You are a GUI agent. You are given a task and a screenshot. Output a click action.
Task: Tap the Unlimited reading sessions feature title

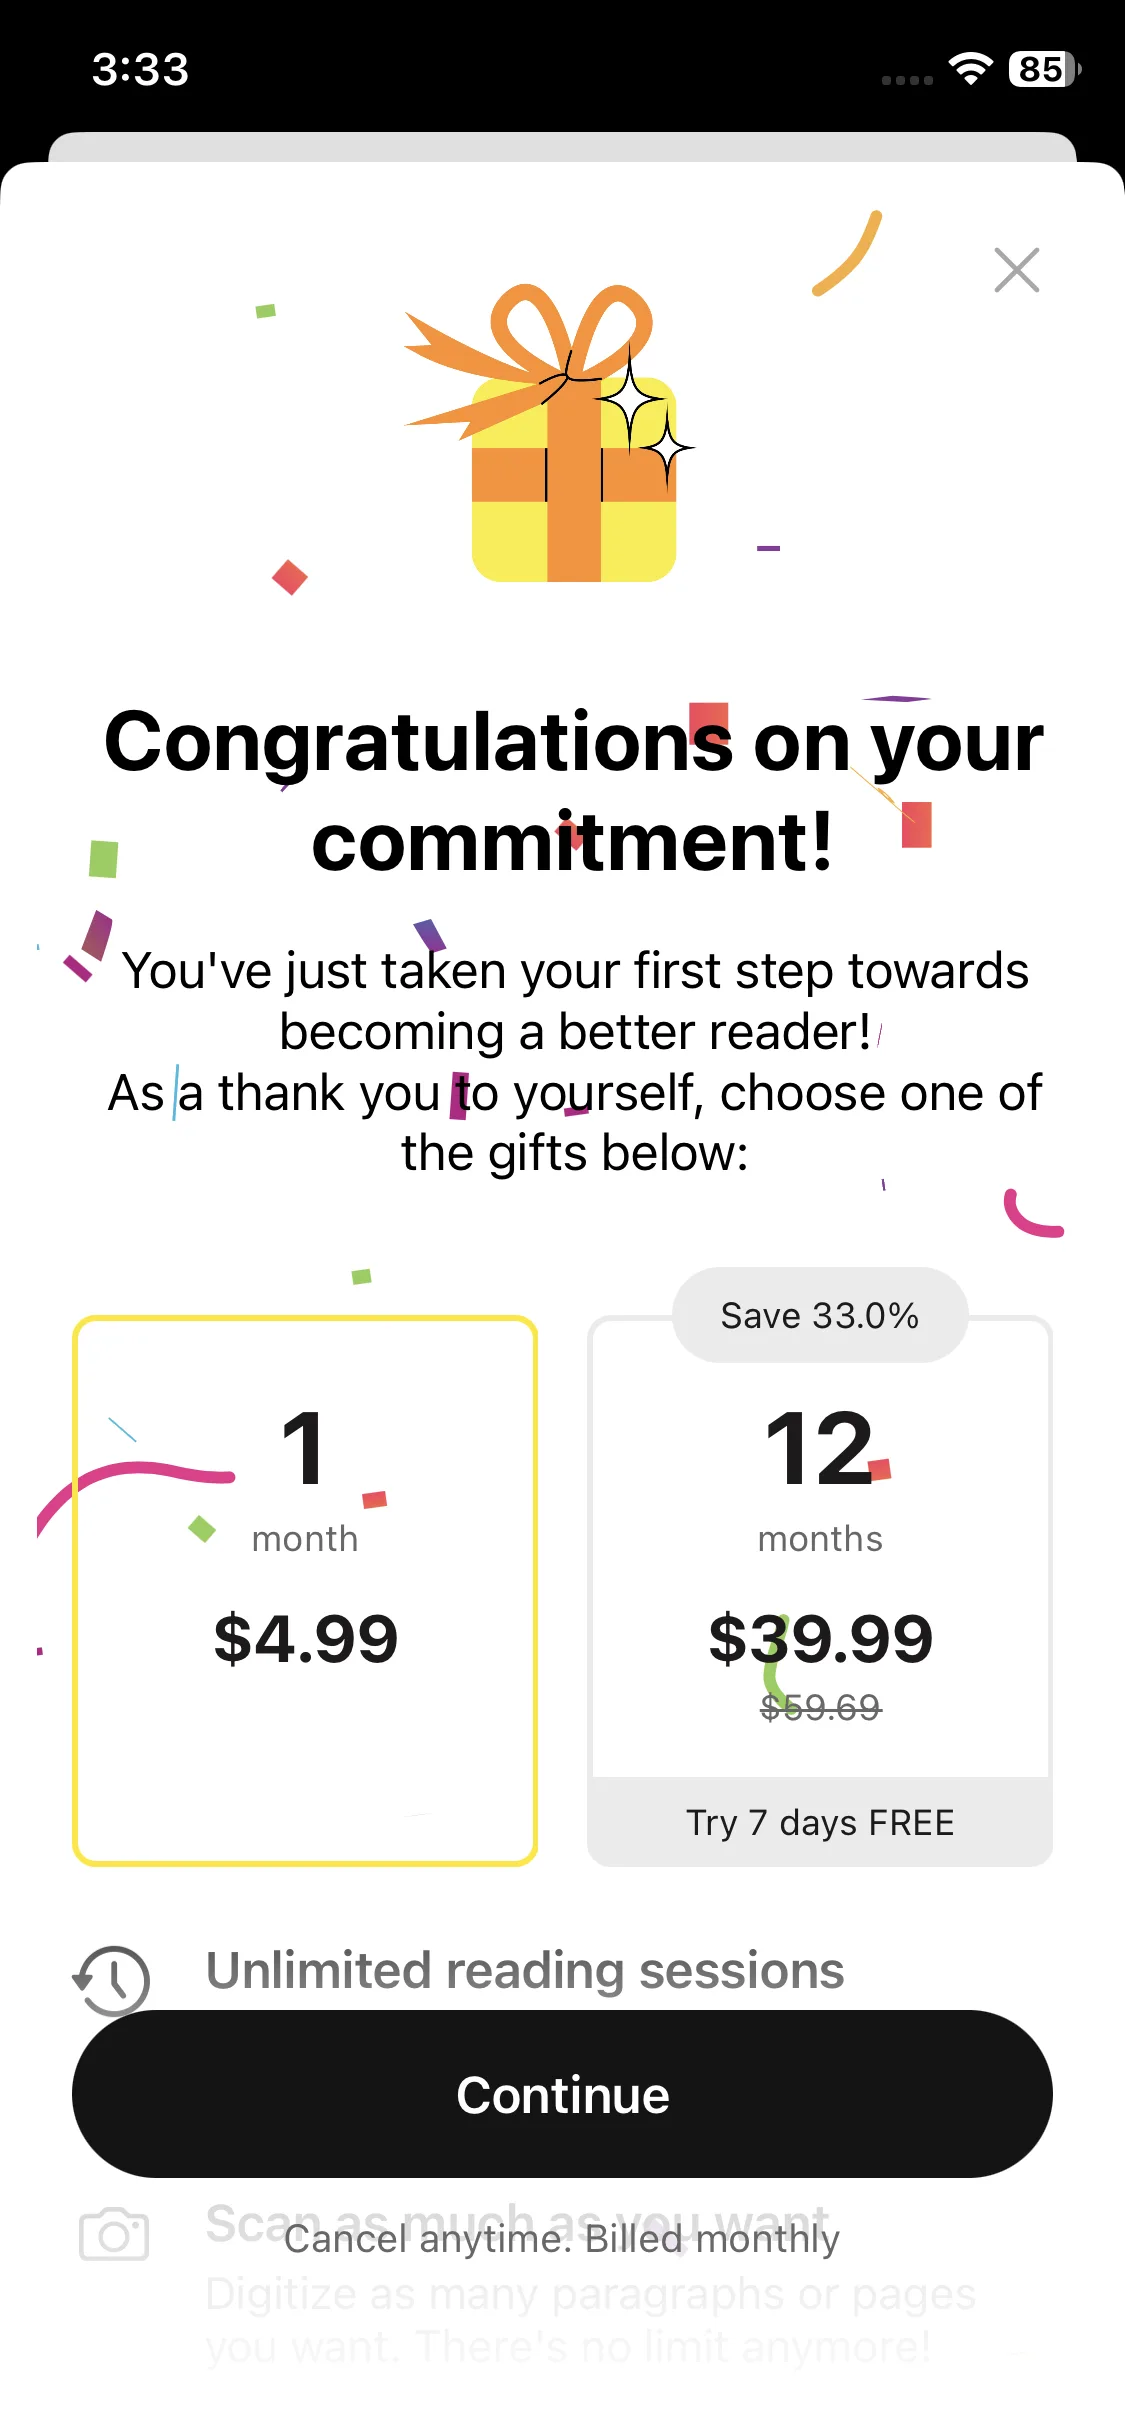[525, 1971]
